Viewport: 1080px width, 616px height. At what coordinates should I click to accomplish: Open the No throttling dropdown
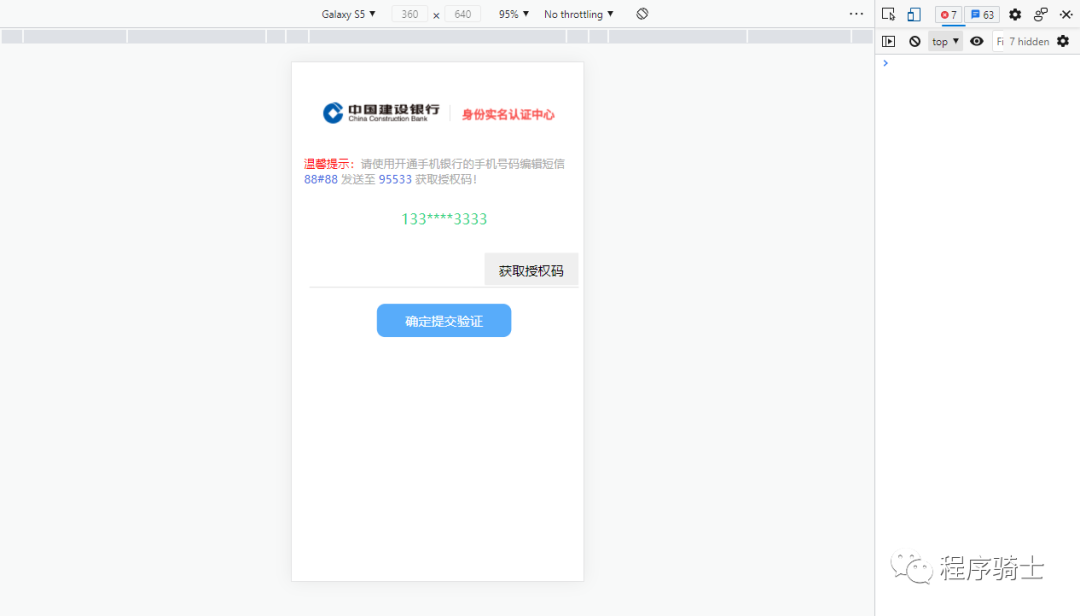pyautogui.click(x=578, y=14)
